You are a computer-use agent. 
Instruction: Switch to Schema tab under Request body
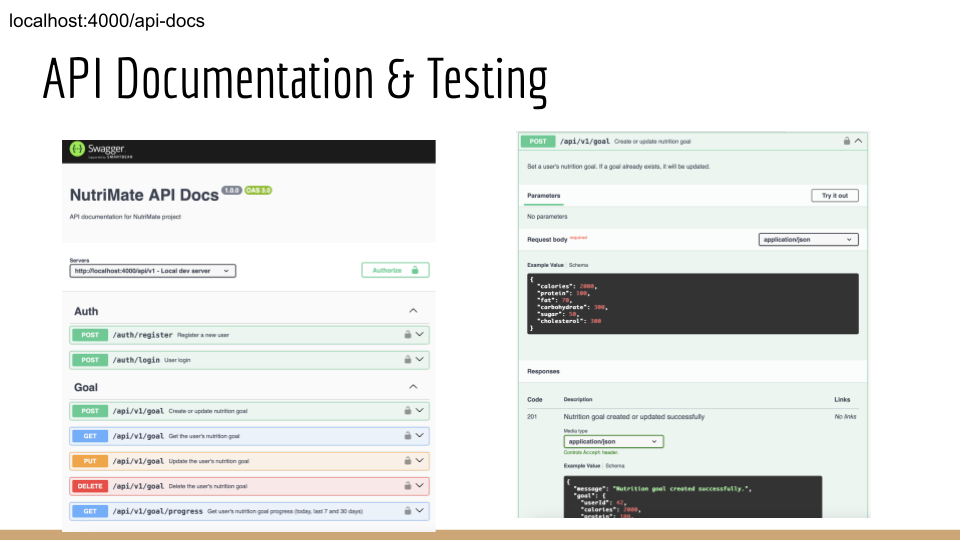click(579, 265)
